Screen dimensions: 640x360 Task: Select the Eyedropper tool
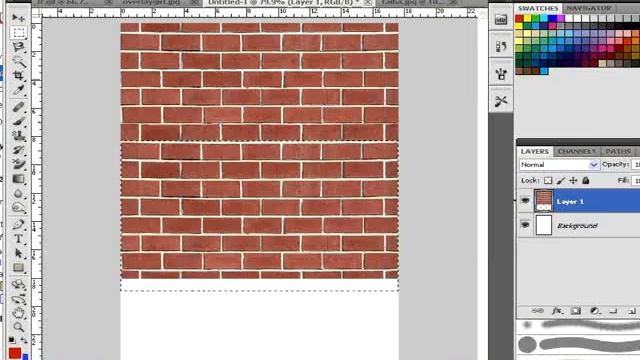coord(18,90)
